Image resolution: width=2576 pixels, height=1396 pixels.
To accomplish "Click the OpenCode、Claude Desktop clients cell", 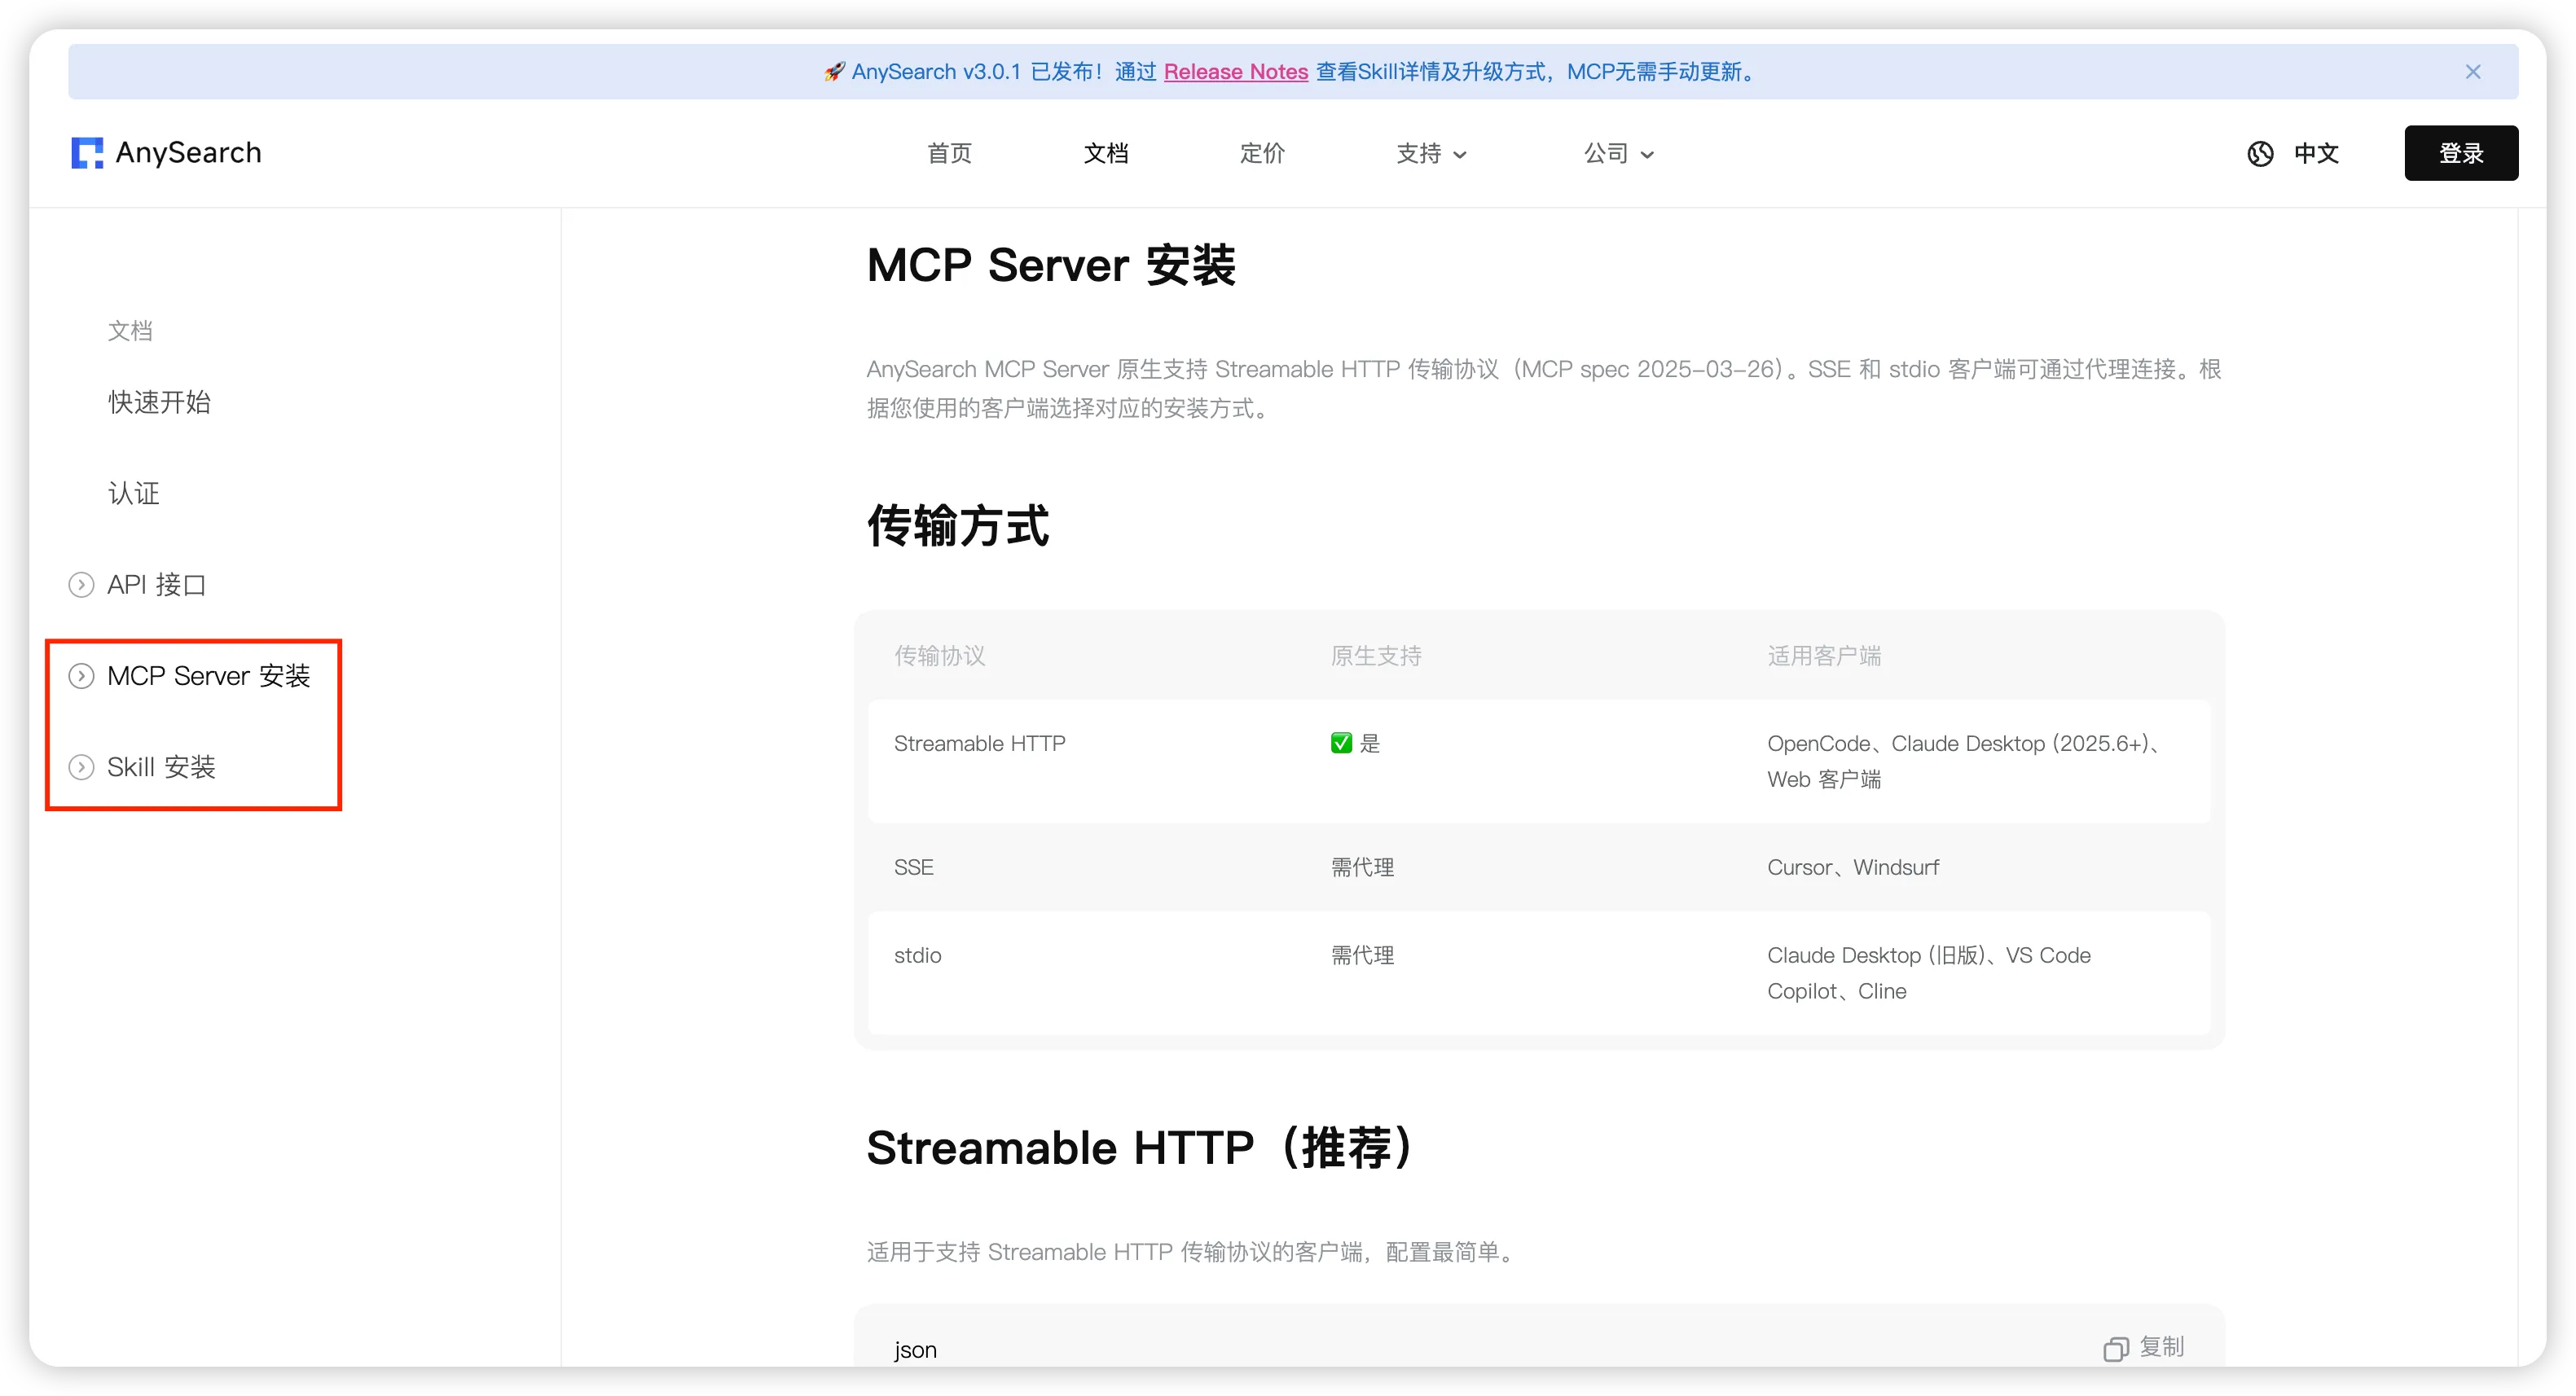I will 1966,761.
